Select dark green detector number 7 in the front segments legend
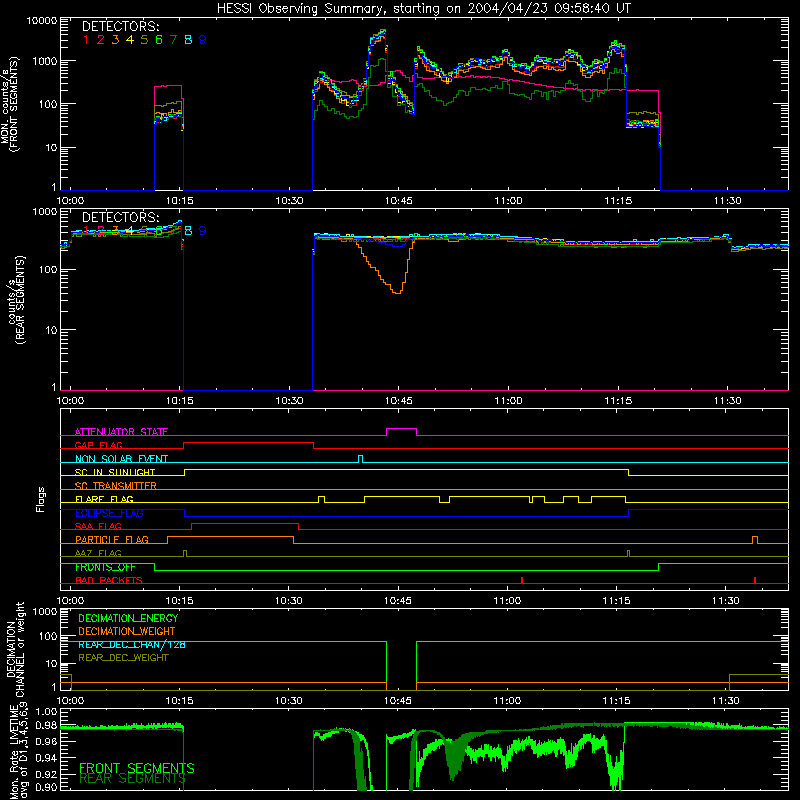Image resolution: width=800 pixels, height=800 pixels. 173,40
